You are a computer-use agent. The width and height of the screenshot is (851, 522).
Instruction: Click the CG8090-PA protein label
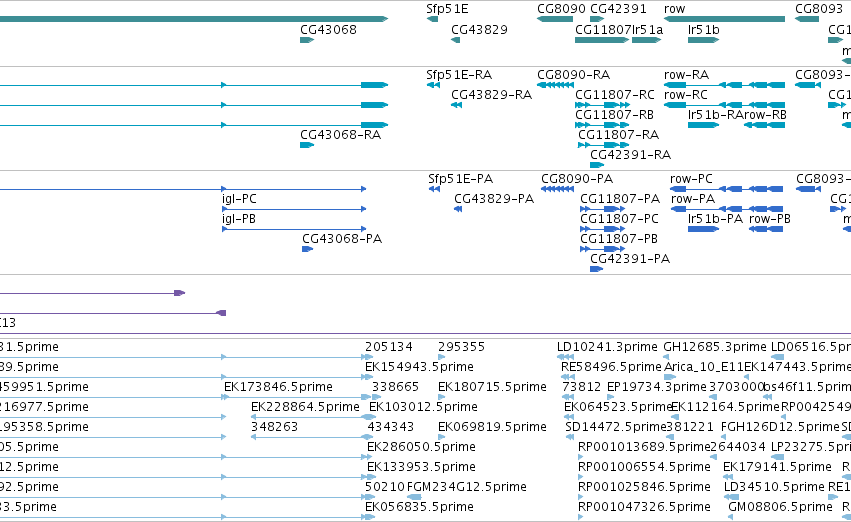(x=577, y=179)
